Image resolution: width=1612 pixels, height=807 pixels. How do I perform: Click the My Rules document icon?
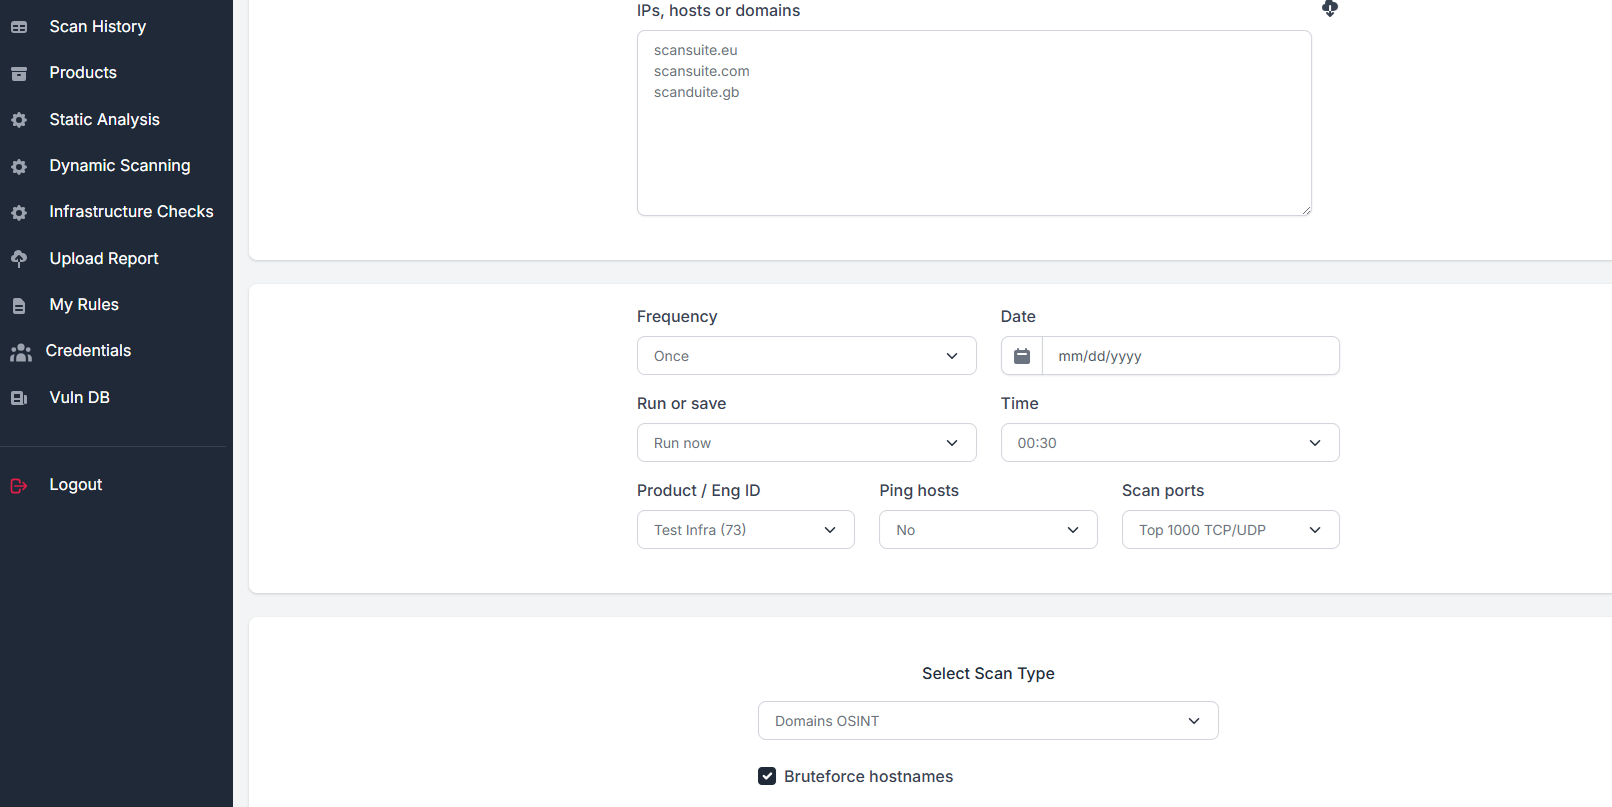pyautogui.click(x=19, y=306)
